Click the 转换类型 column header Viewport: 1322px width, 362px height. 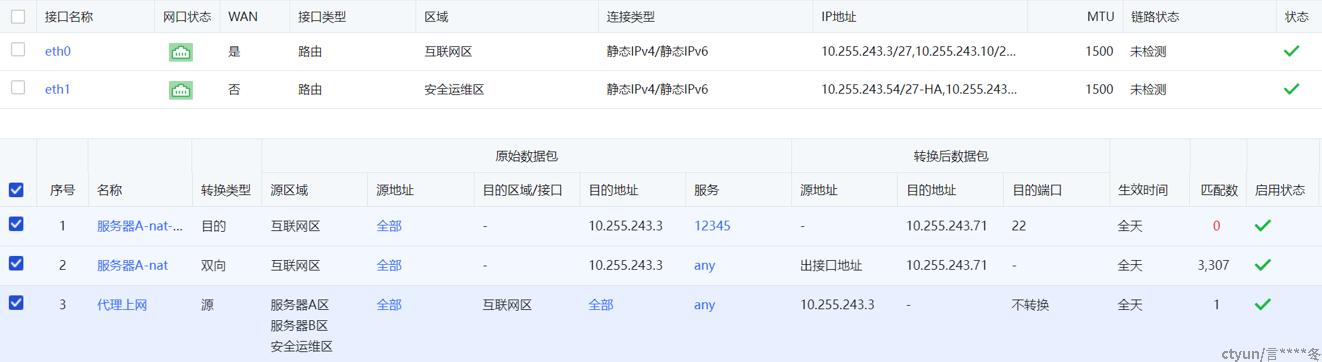(x=226, y=190)
